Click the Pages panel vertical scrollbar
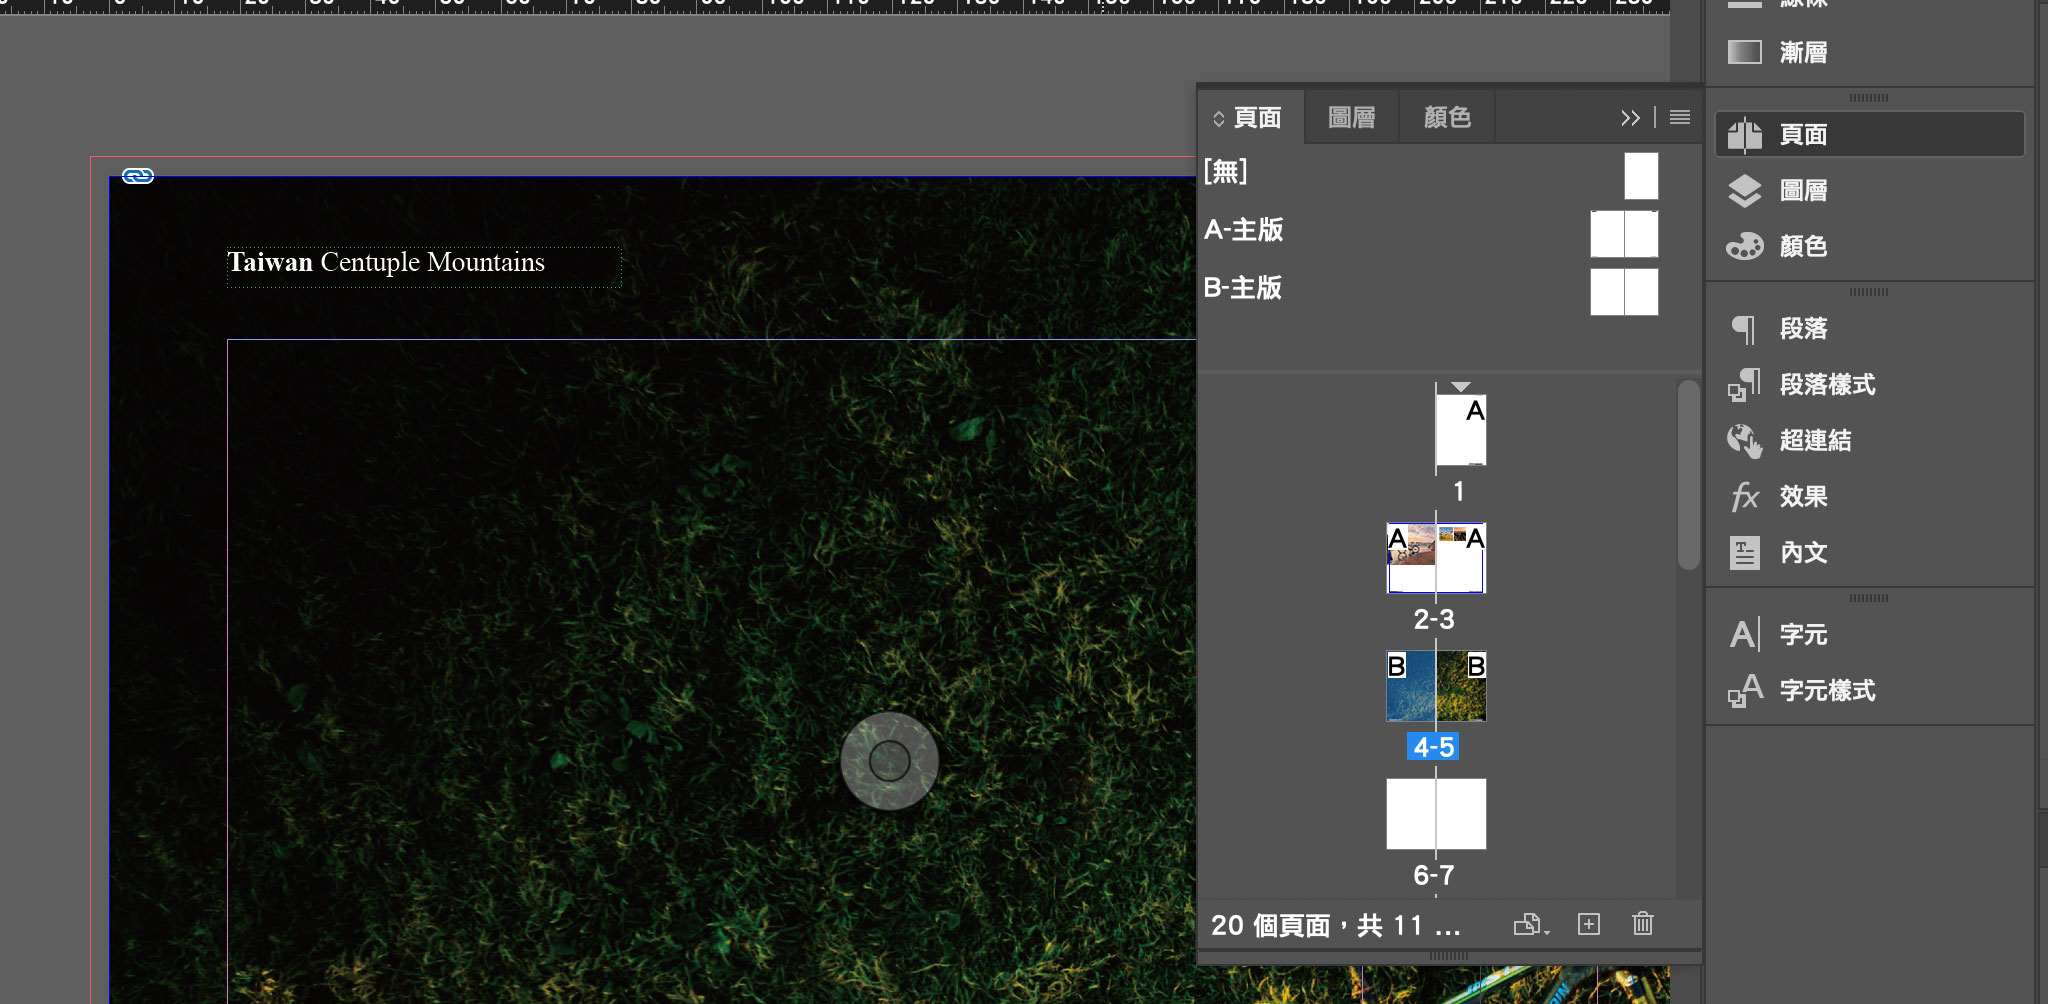The width and height of the screenshot is (2048, 1004). (1688, 476)
